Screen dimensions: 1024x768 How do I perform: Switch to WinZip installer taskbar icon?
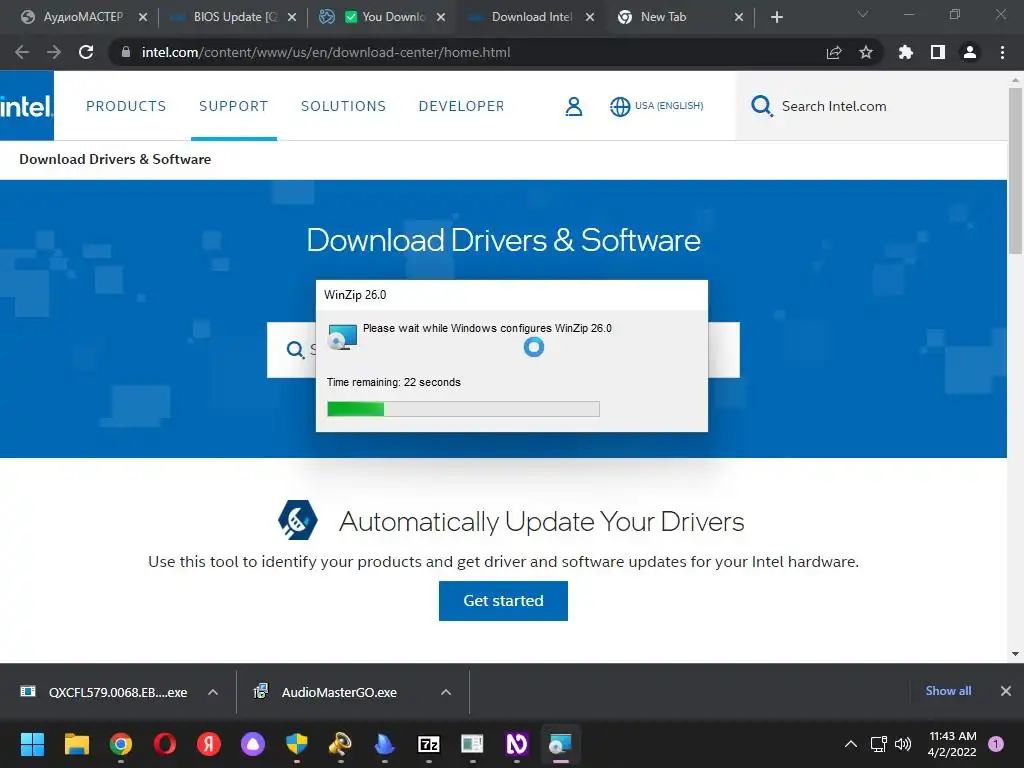pyautogui.click(x=560, y=744)
